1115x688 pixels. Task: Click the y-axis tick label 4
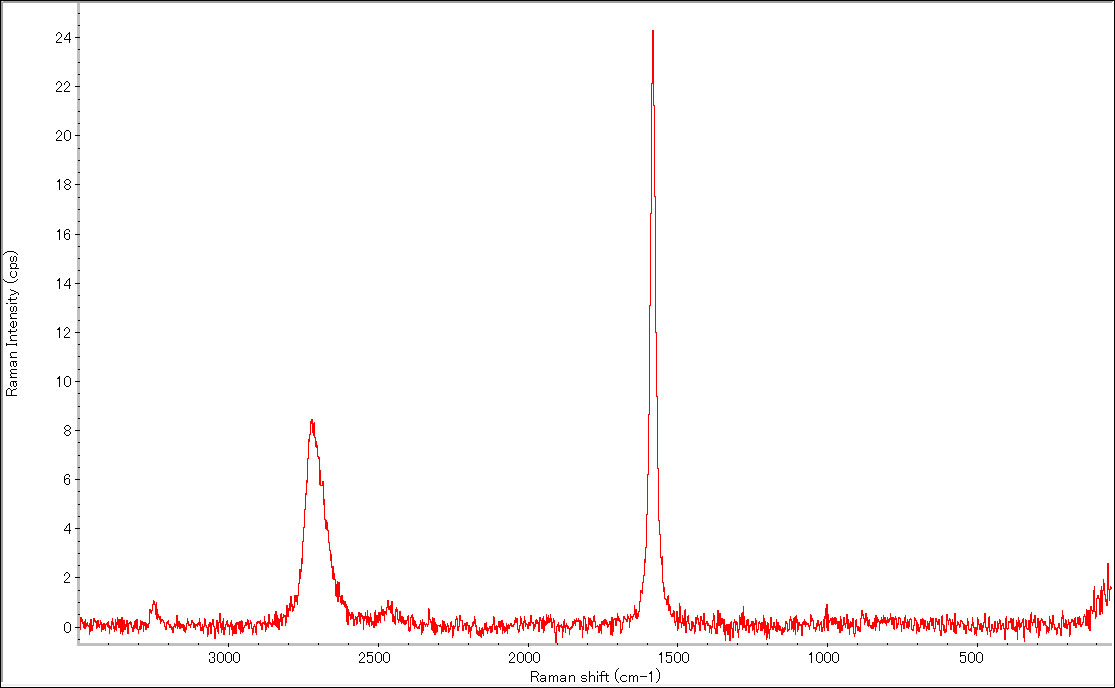[x=68, y=529]
